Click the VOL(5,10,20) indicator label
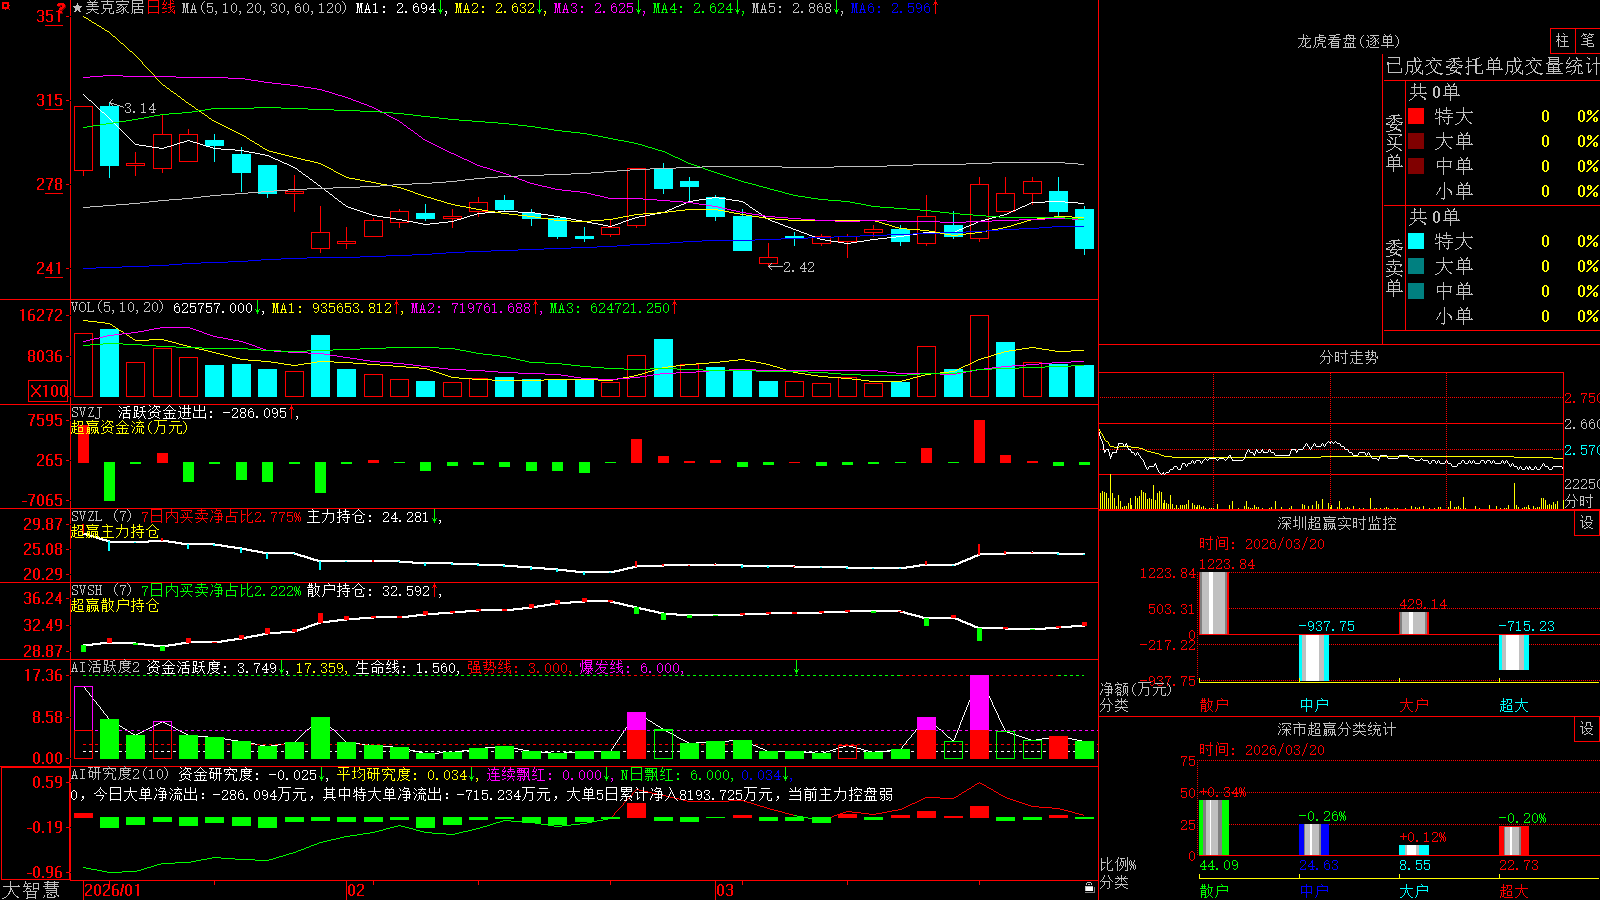This screenshot has width=1600, height=900. pyautogui.click(x=117, y=308)
